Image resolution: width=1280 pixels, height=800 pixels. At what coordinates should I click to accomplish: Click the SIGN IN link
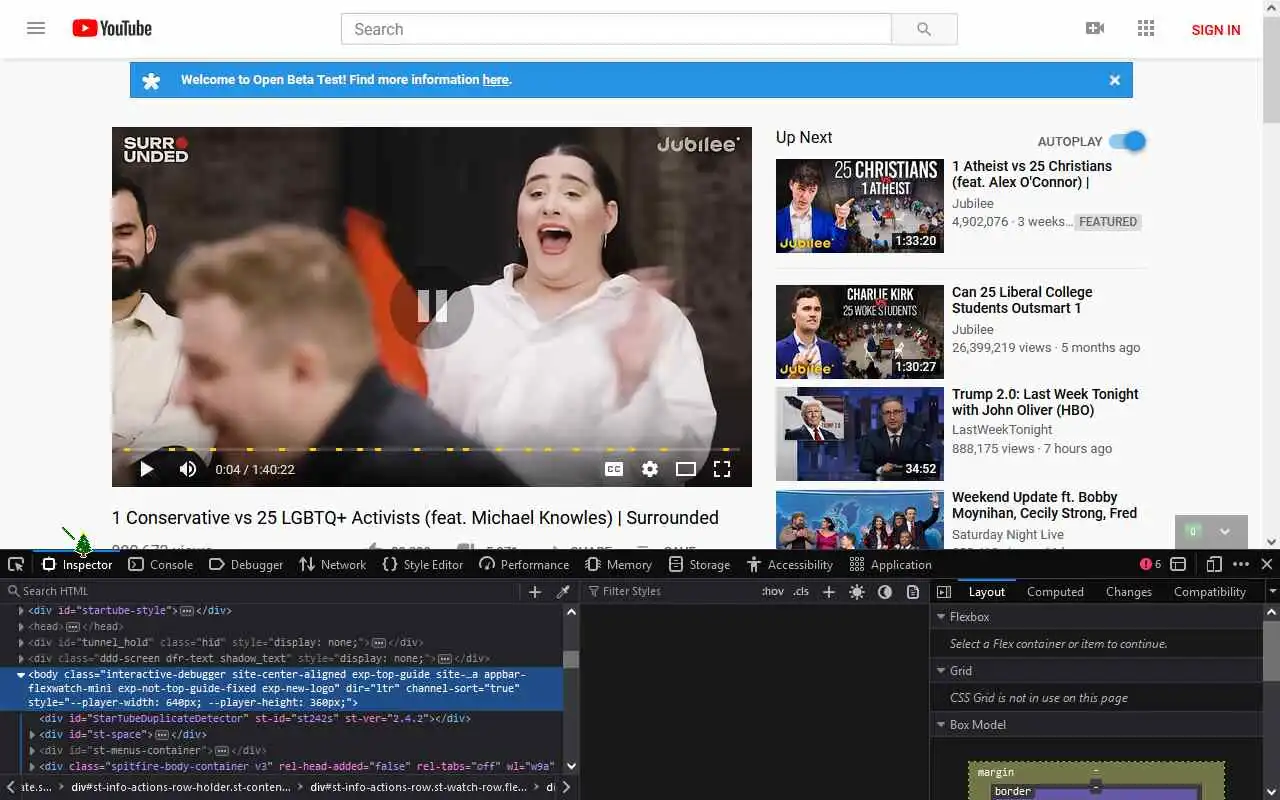point(1216,30)
